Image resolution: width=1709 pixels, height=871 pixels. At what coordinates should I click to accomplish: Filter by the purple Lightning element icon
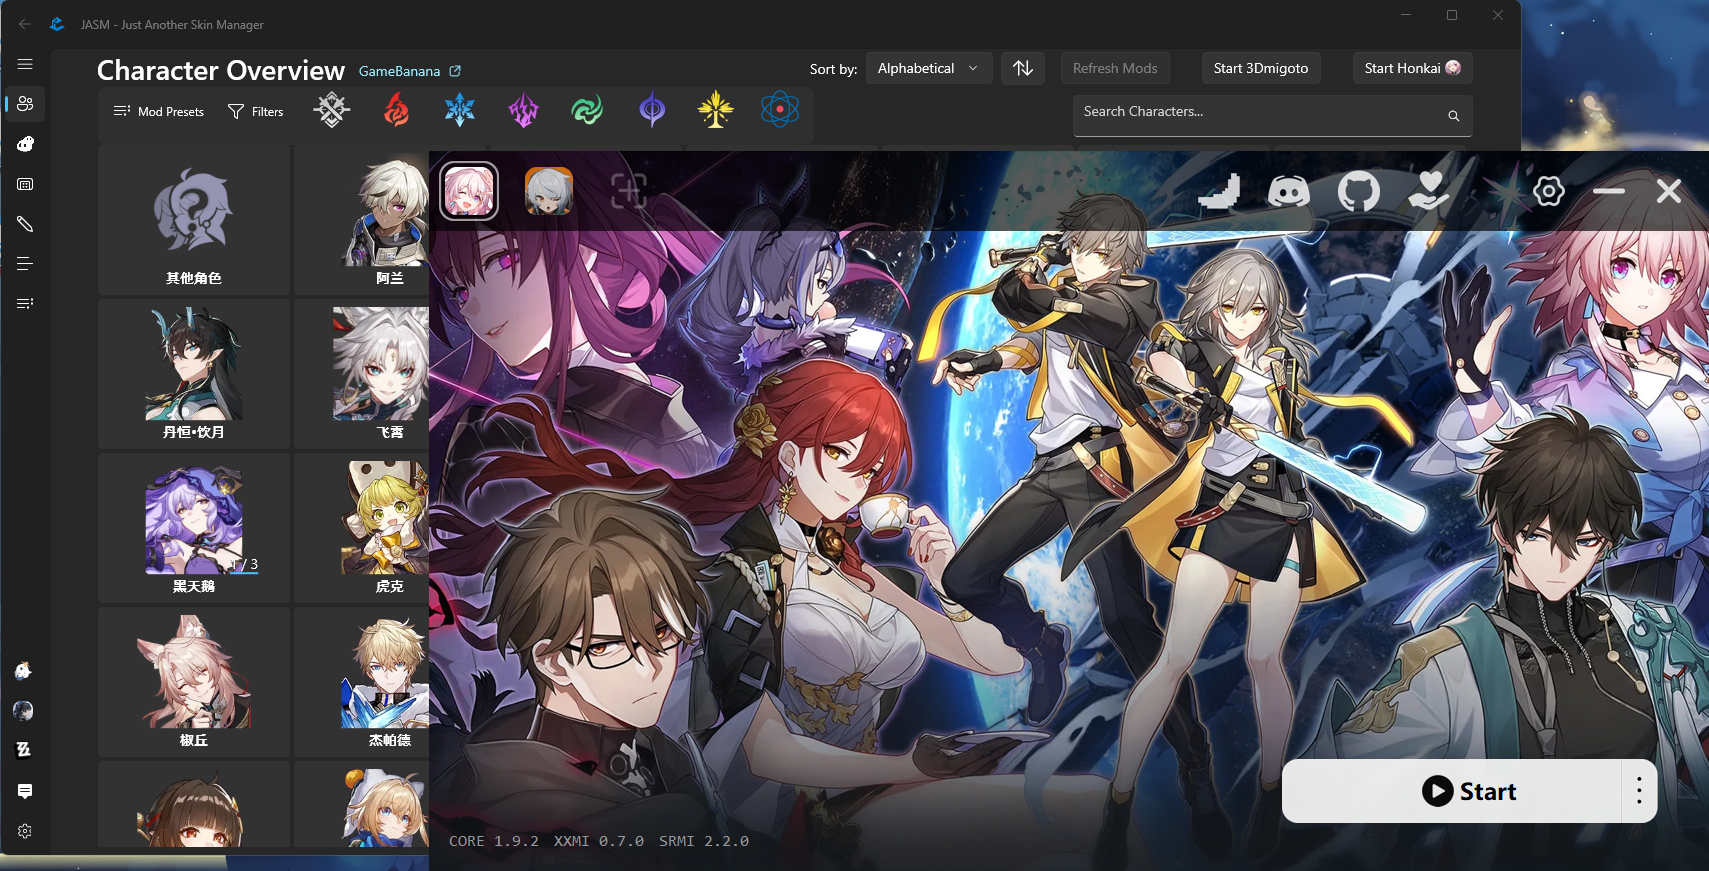pyautogui.click(x=523, y=110)
